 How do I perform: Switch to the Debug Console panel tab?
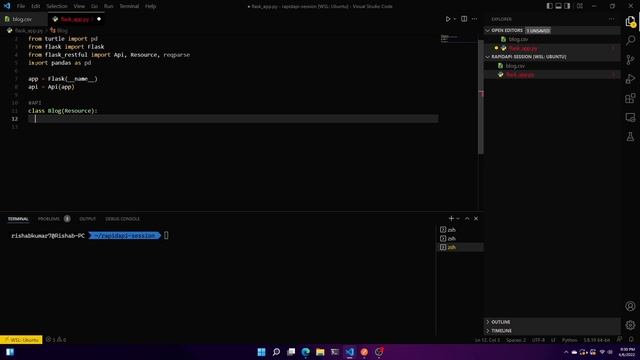pyautogui.click(x=122, y=219)
